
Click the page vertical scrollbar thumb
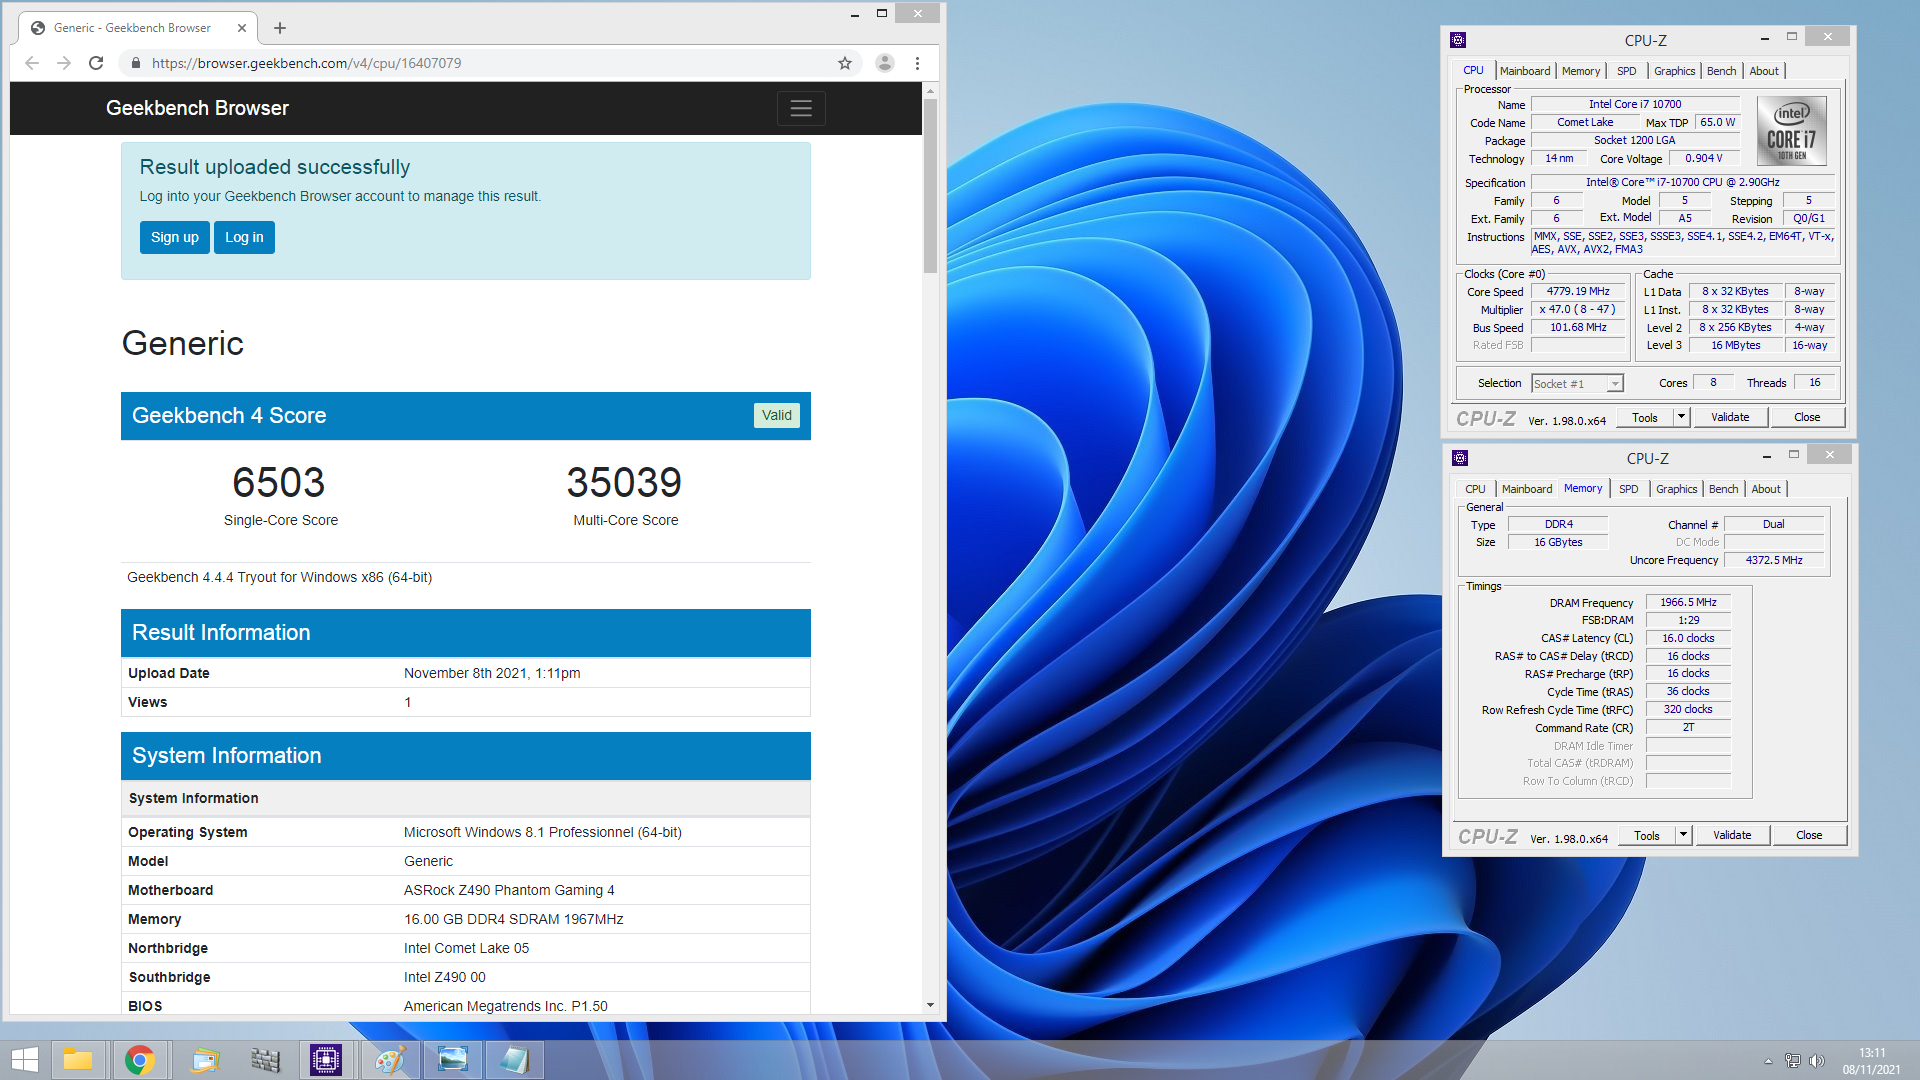click(x=930, y=185)
